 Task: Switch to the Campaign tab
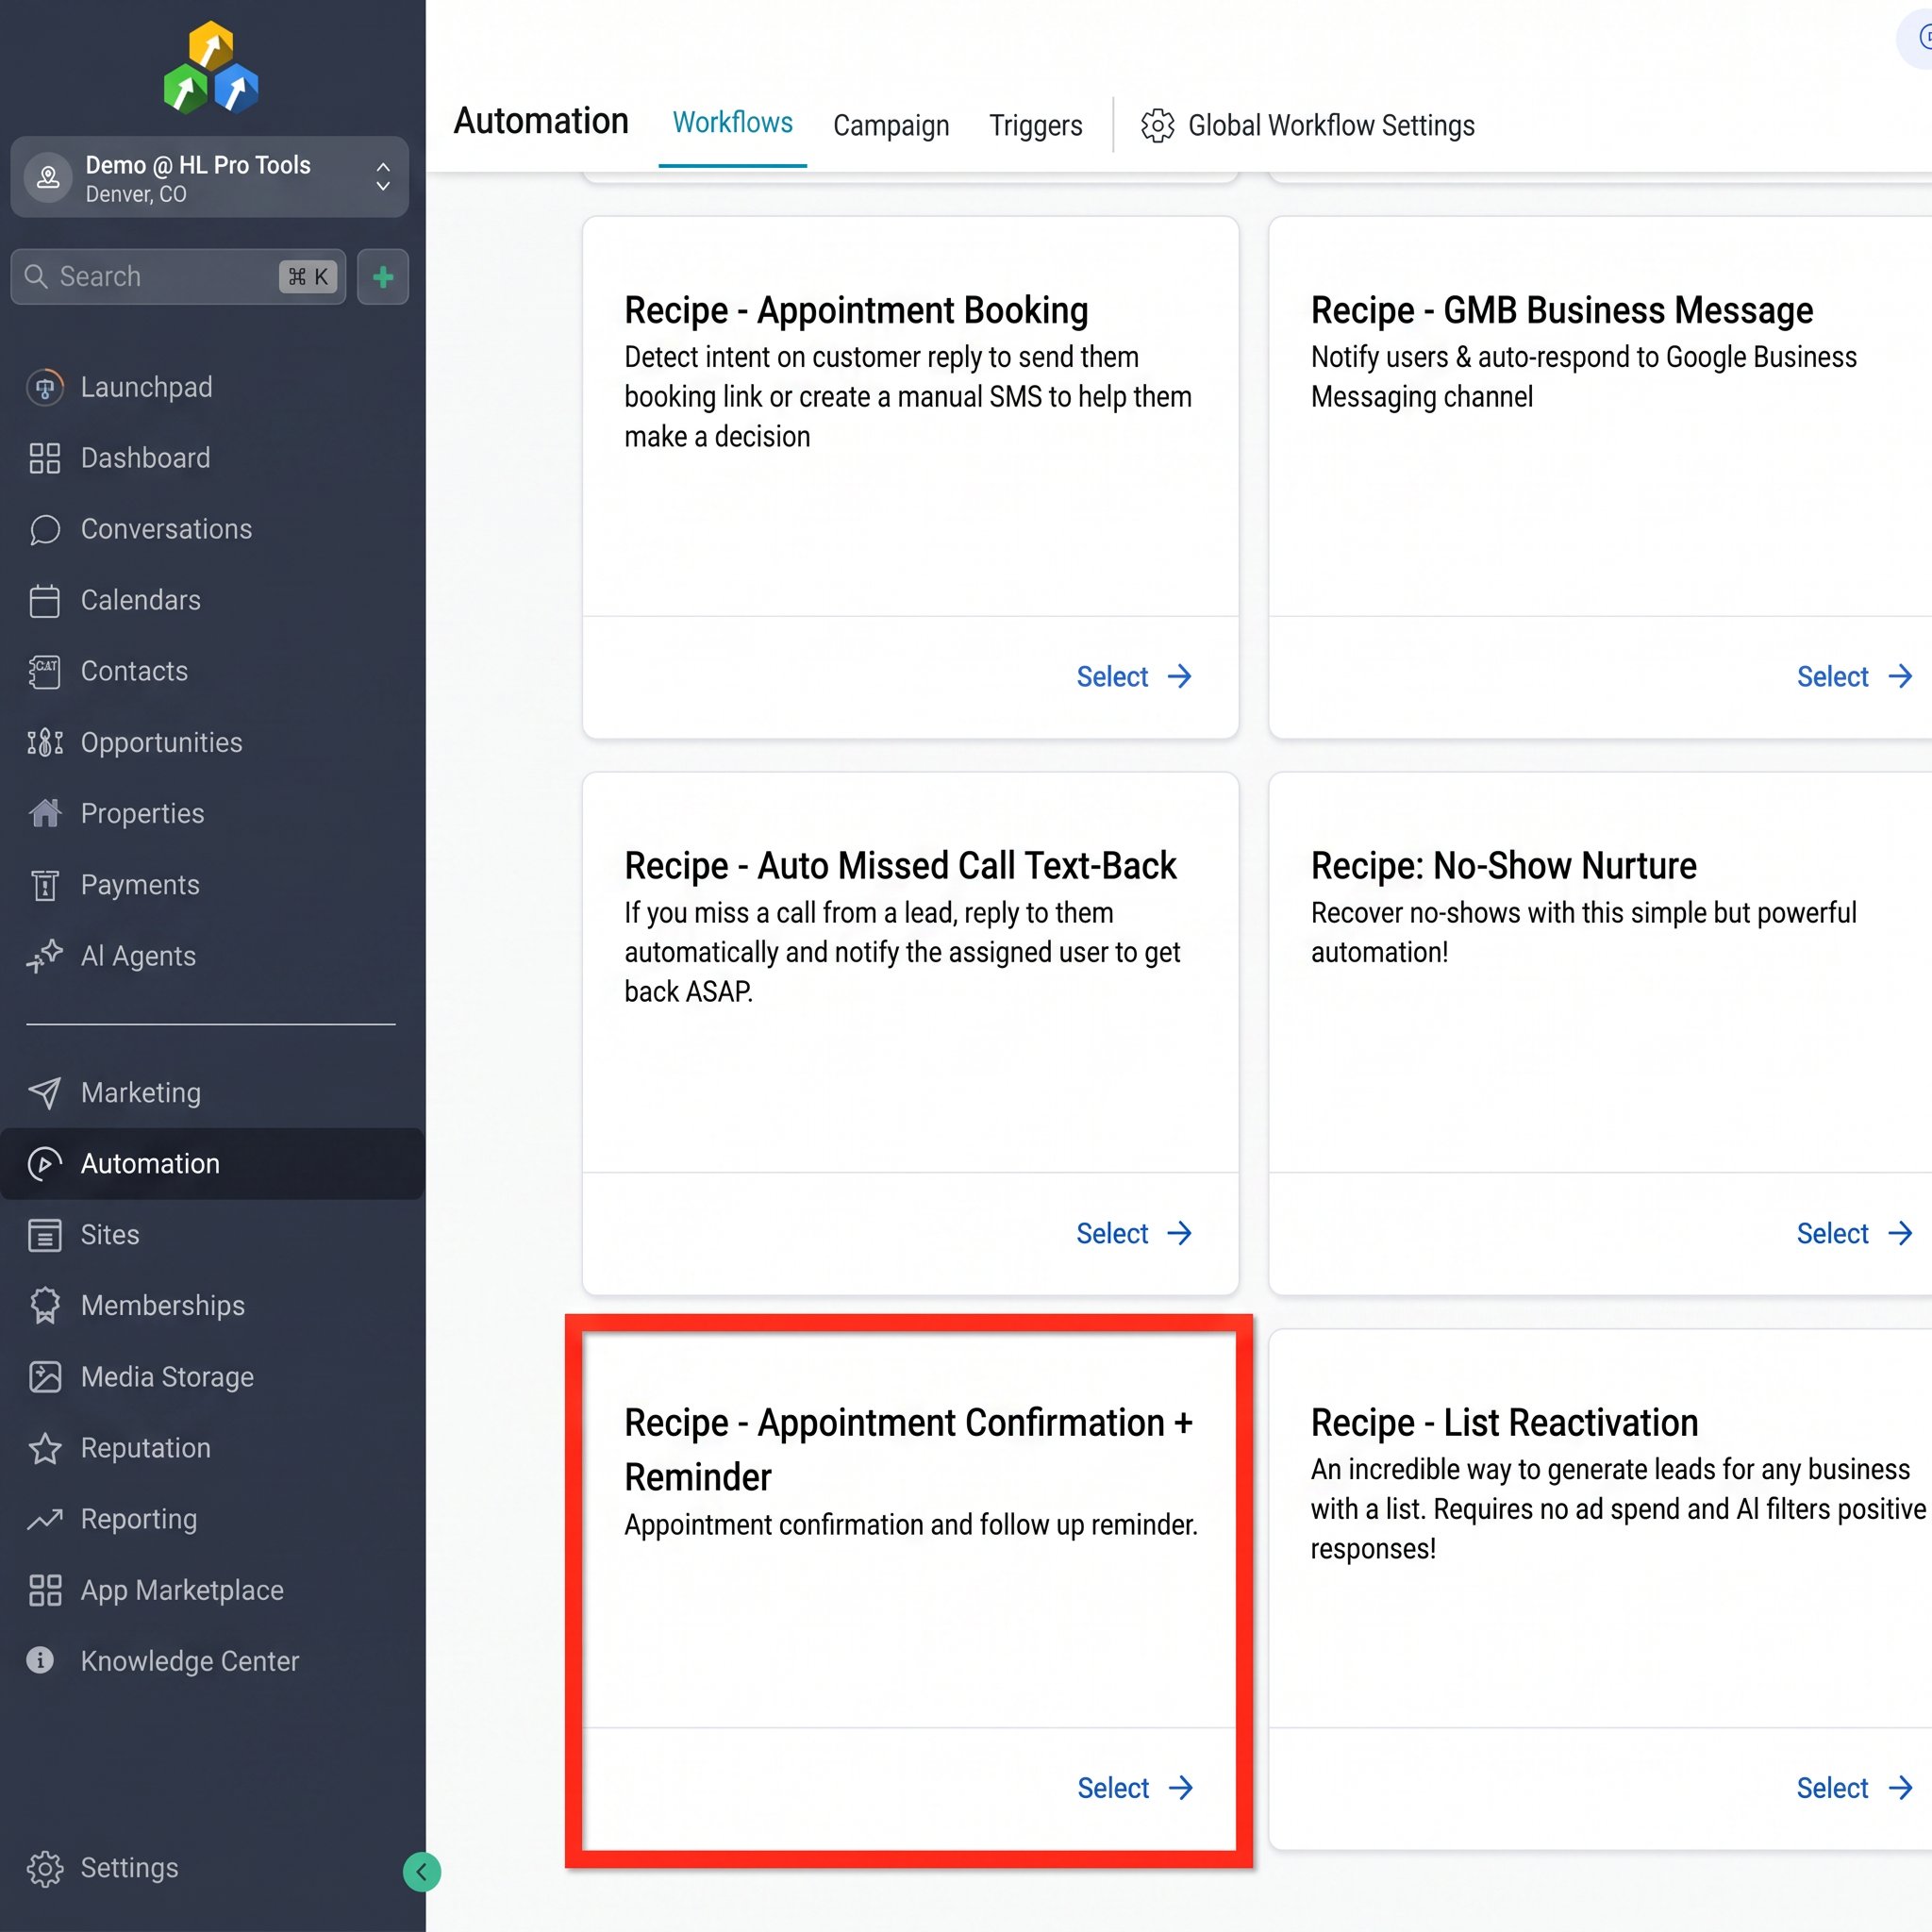[891, 125]
